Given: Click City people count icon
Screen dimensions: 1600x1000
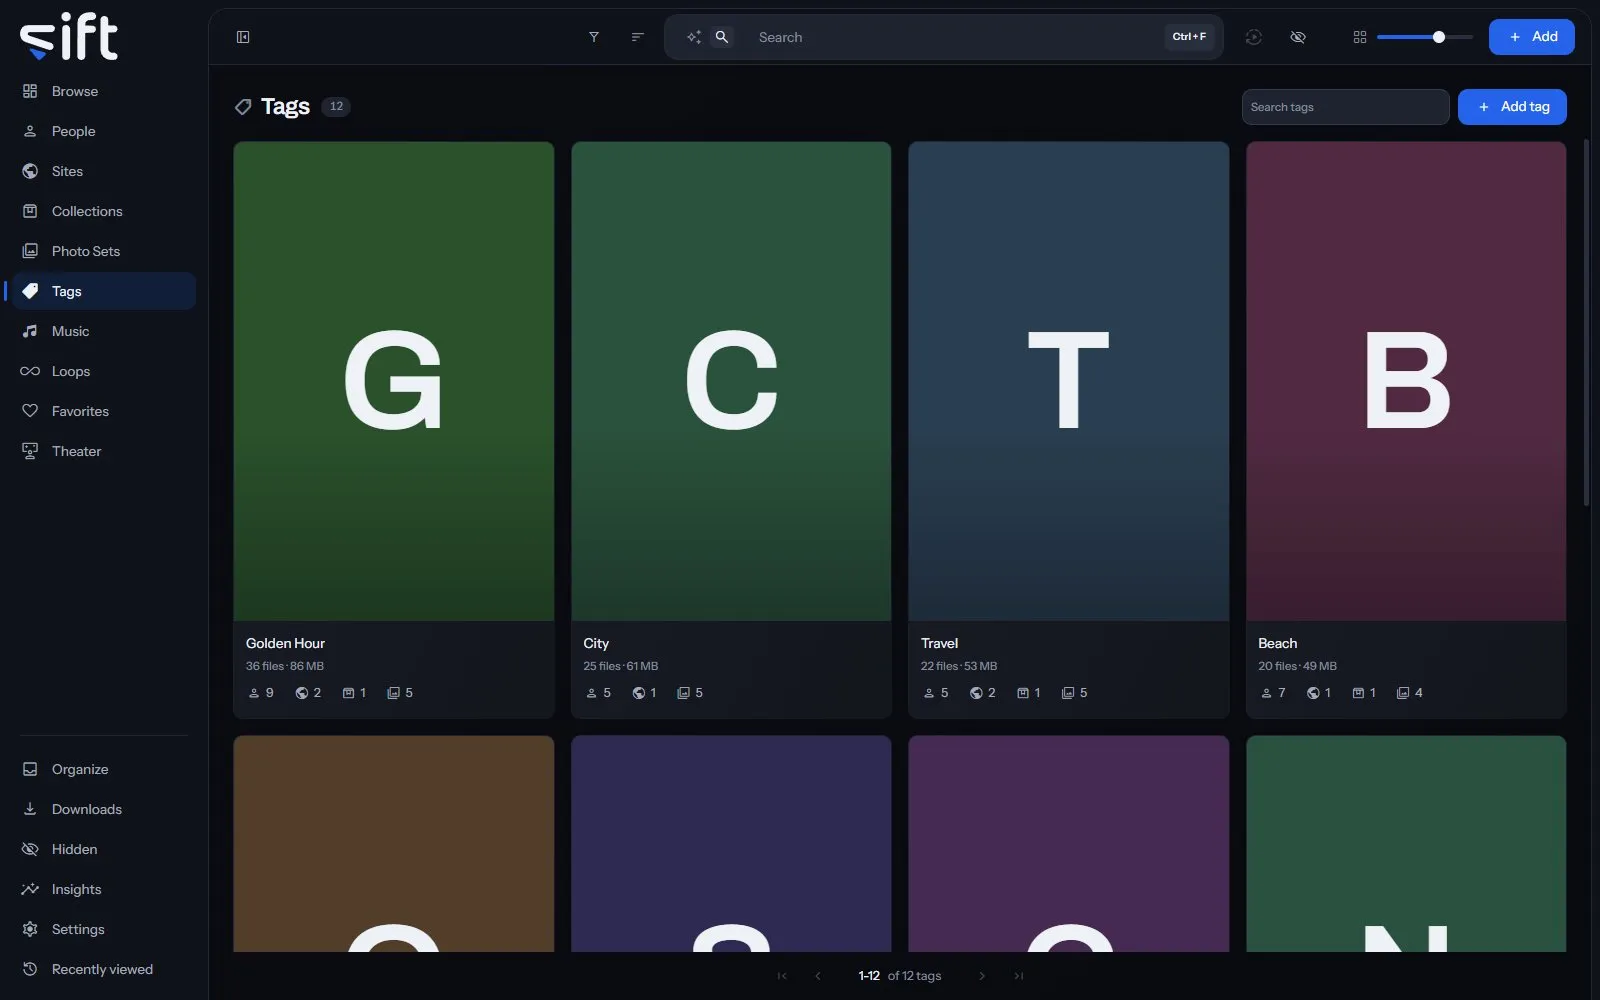Looking at the screenshot, I should point(591,693).
